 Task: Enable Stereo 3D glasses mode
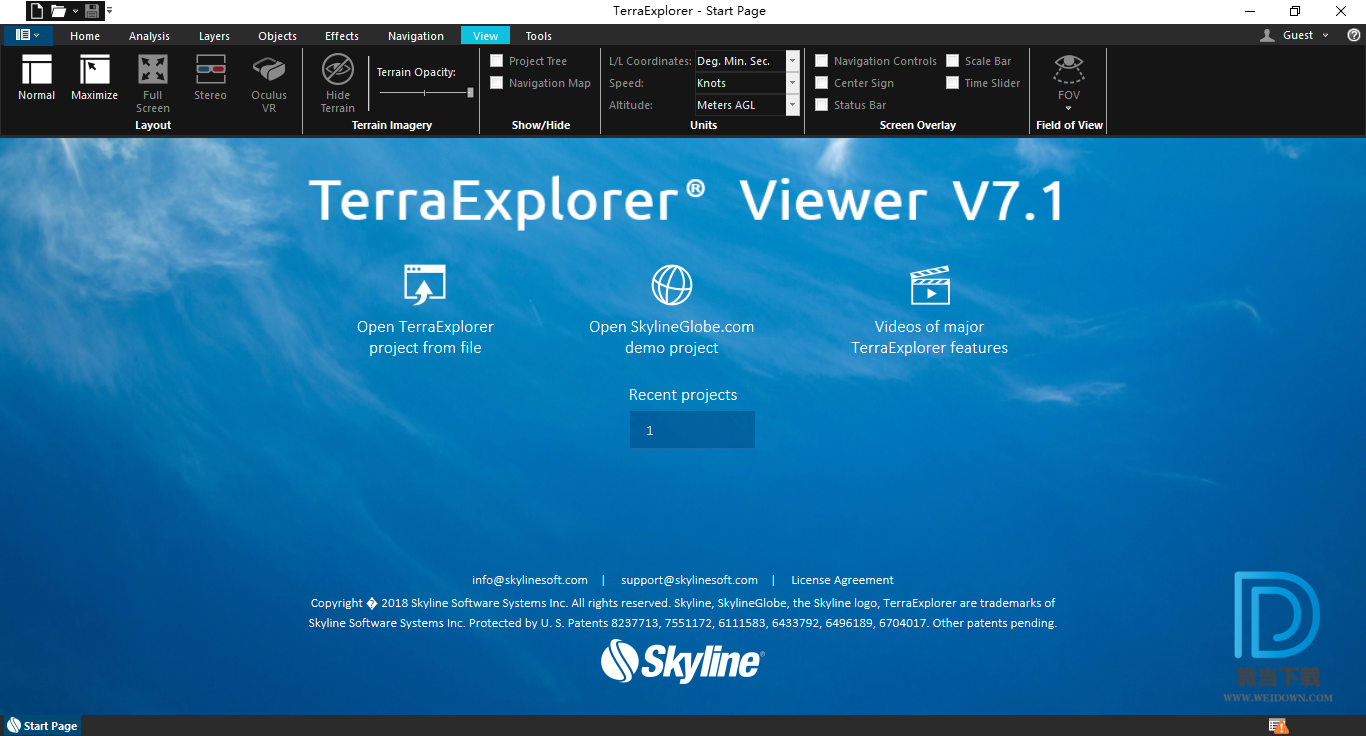pos(210,70)
